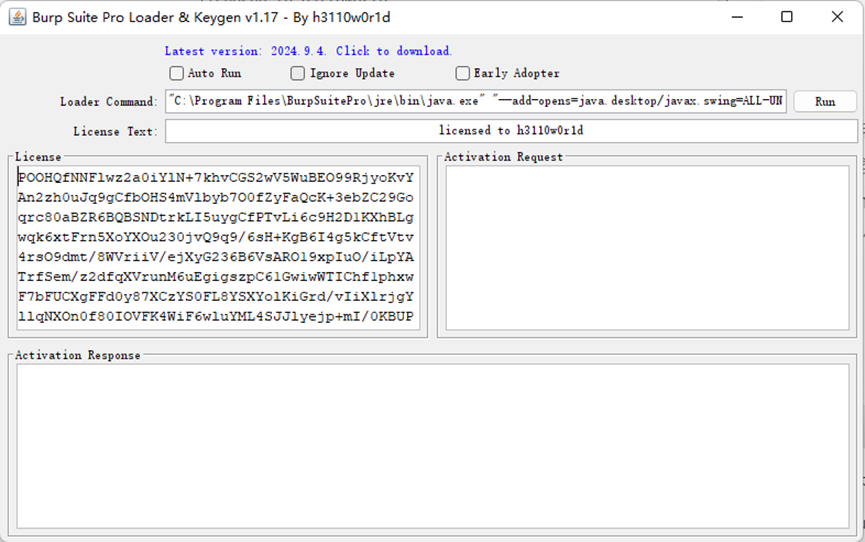This screenshot has height=542, width=865.
Task: Click the license line starting with 4rsO9dmt
Action: tap(216, 257)
